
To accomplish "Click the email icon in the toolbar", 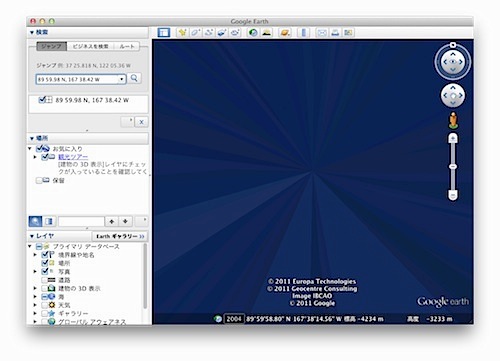I will (322, 33).
